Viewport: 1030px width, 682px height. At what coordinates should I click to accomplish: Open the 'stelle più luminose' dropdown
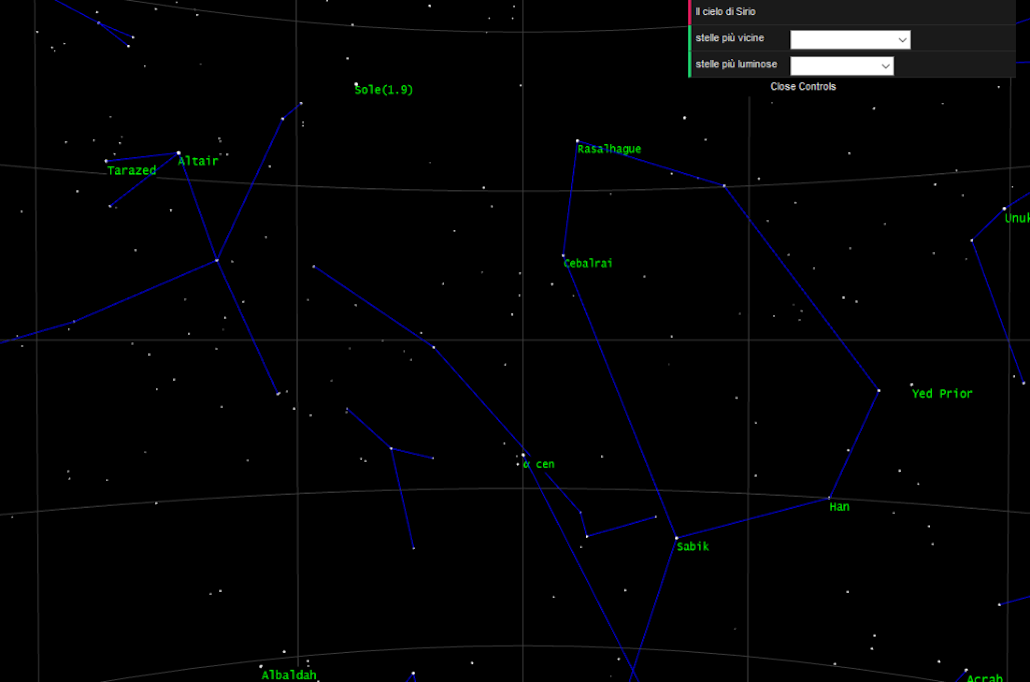click(841, 66)
